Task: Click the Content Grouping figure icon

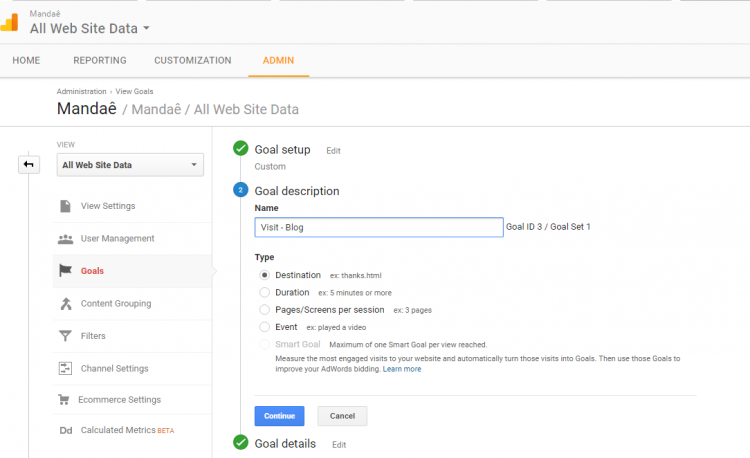Action: click(x=66, y=304)
